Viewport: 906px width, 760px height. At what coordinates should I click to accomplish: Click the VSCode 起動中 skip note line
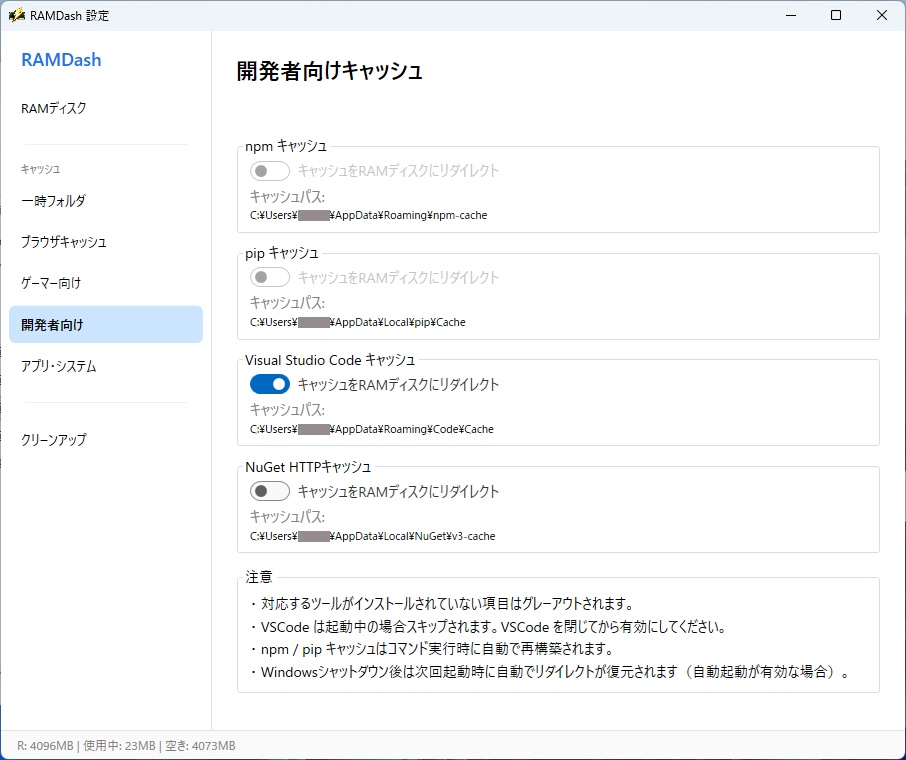click(488, 627)
